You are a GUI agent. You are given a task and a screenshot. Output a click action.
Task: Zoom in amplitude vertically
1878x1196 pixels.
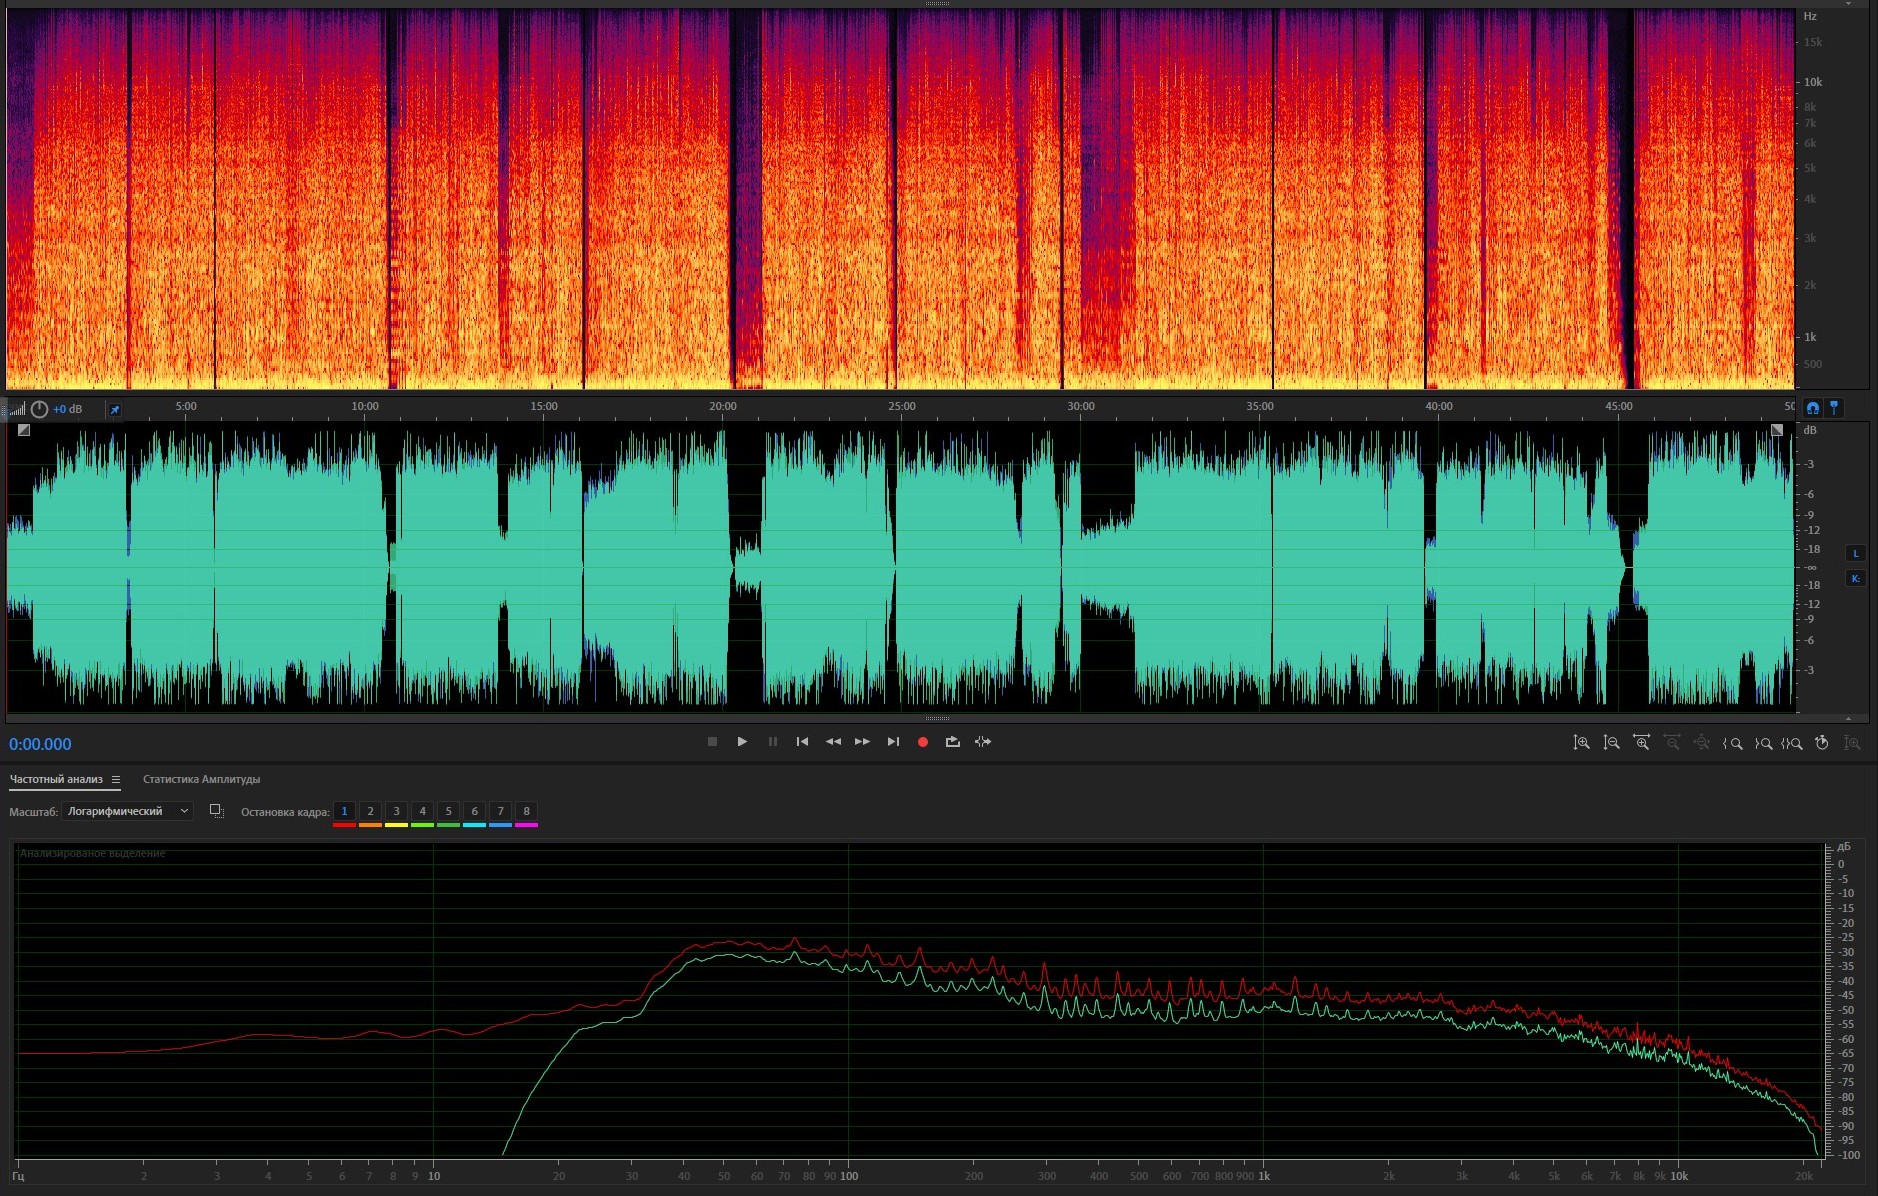click(x=1581, y=743)
